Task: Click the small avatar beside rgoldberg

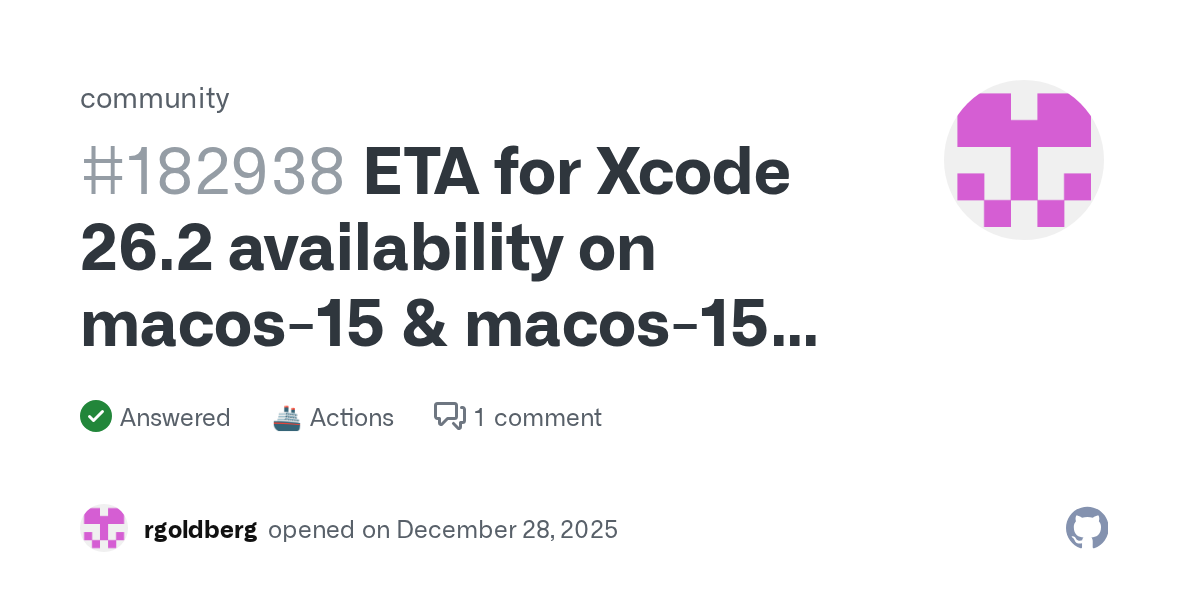Action: (104, 528)
